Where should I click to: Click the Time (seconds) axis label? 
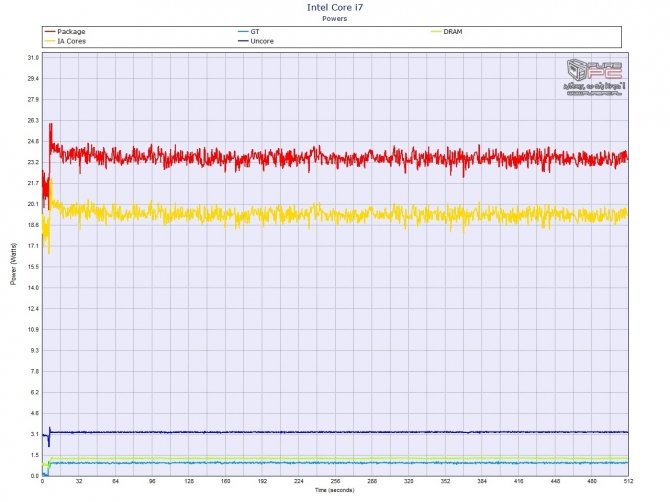click(335, 490)
